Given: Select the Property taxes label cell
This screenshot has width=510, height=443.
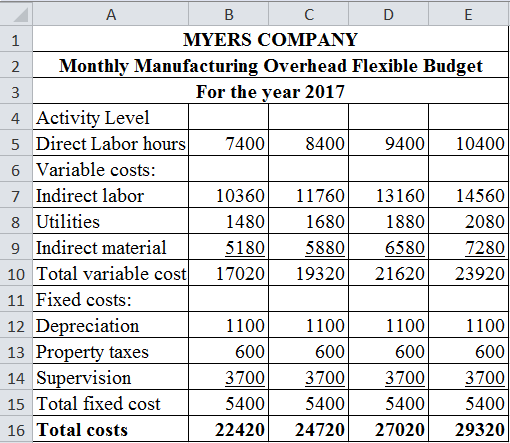Looking at the screenshot, I should click(111, 351).
